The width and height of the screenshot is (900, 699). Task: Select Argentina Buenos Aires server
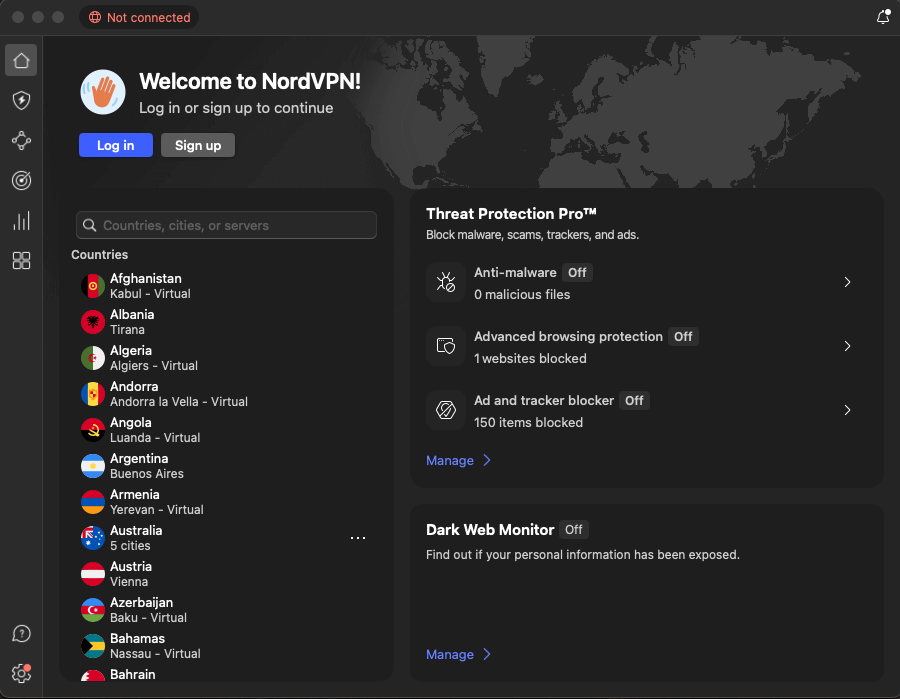pyautogui.click(x=226, y=466)
